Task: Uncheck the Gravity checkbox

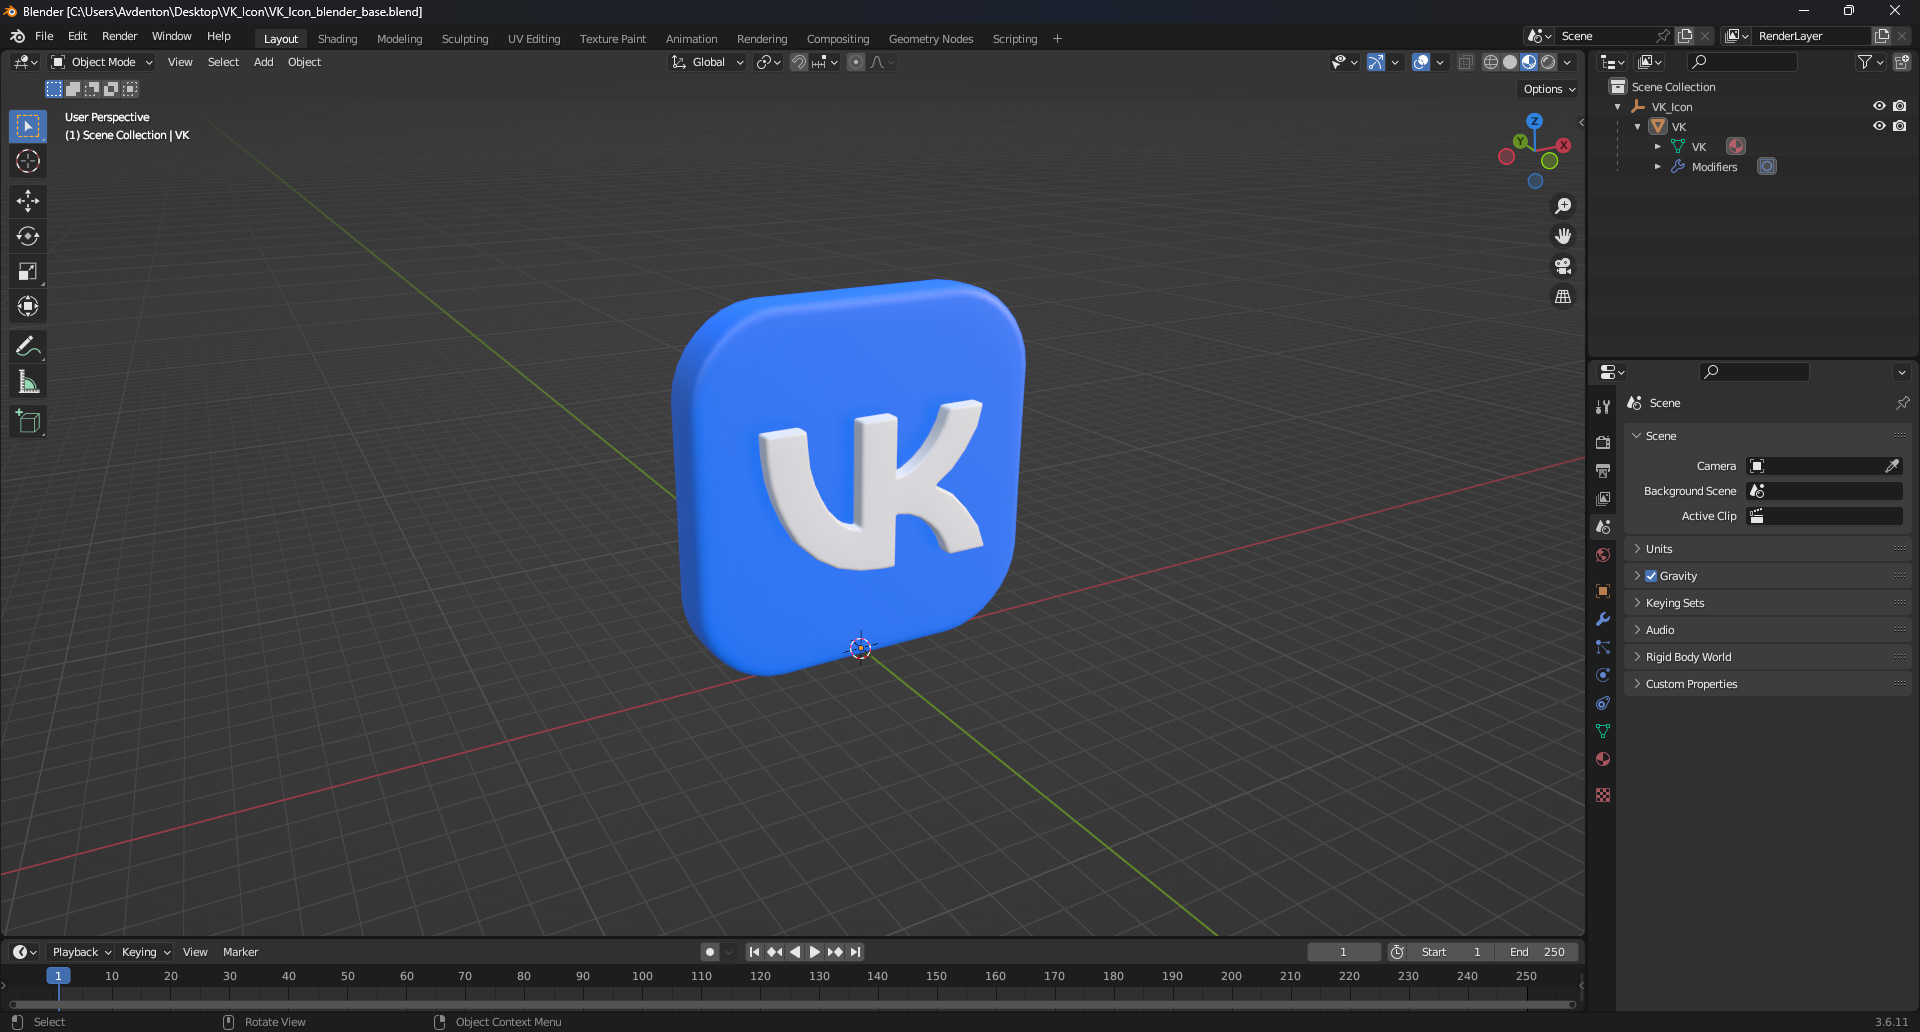Action: [x=1651, y=576]
